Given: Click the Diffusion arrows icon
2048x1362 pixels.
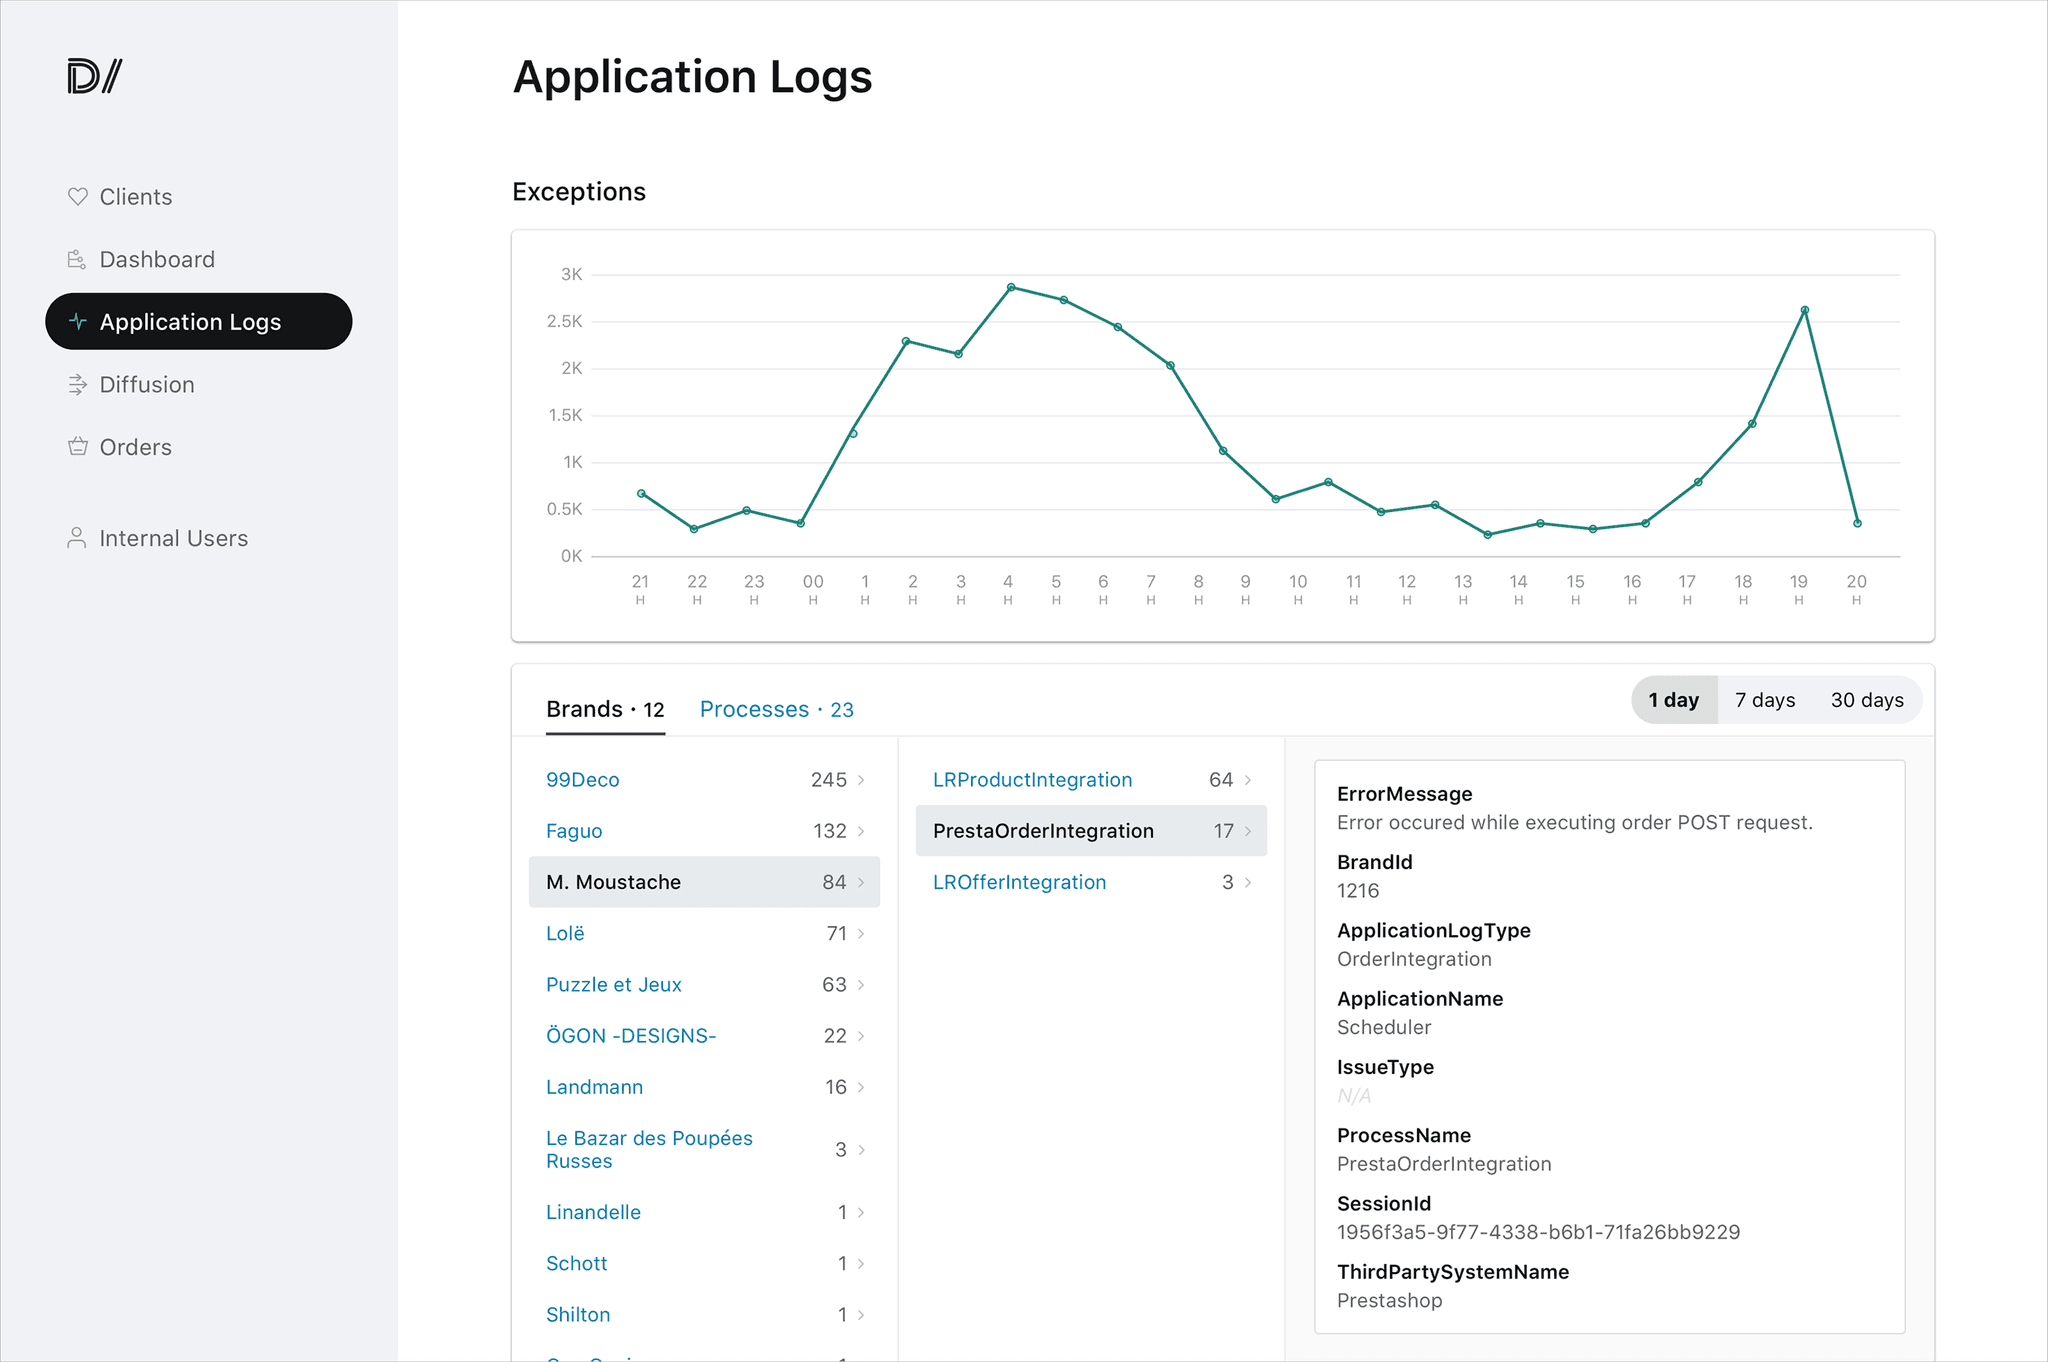Looking at the screenshot, I should [x=77, y=384].
